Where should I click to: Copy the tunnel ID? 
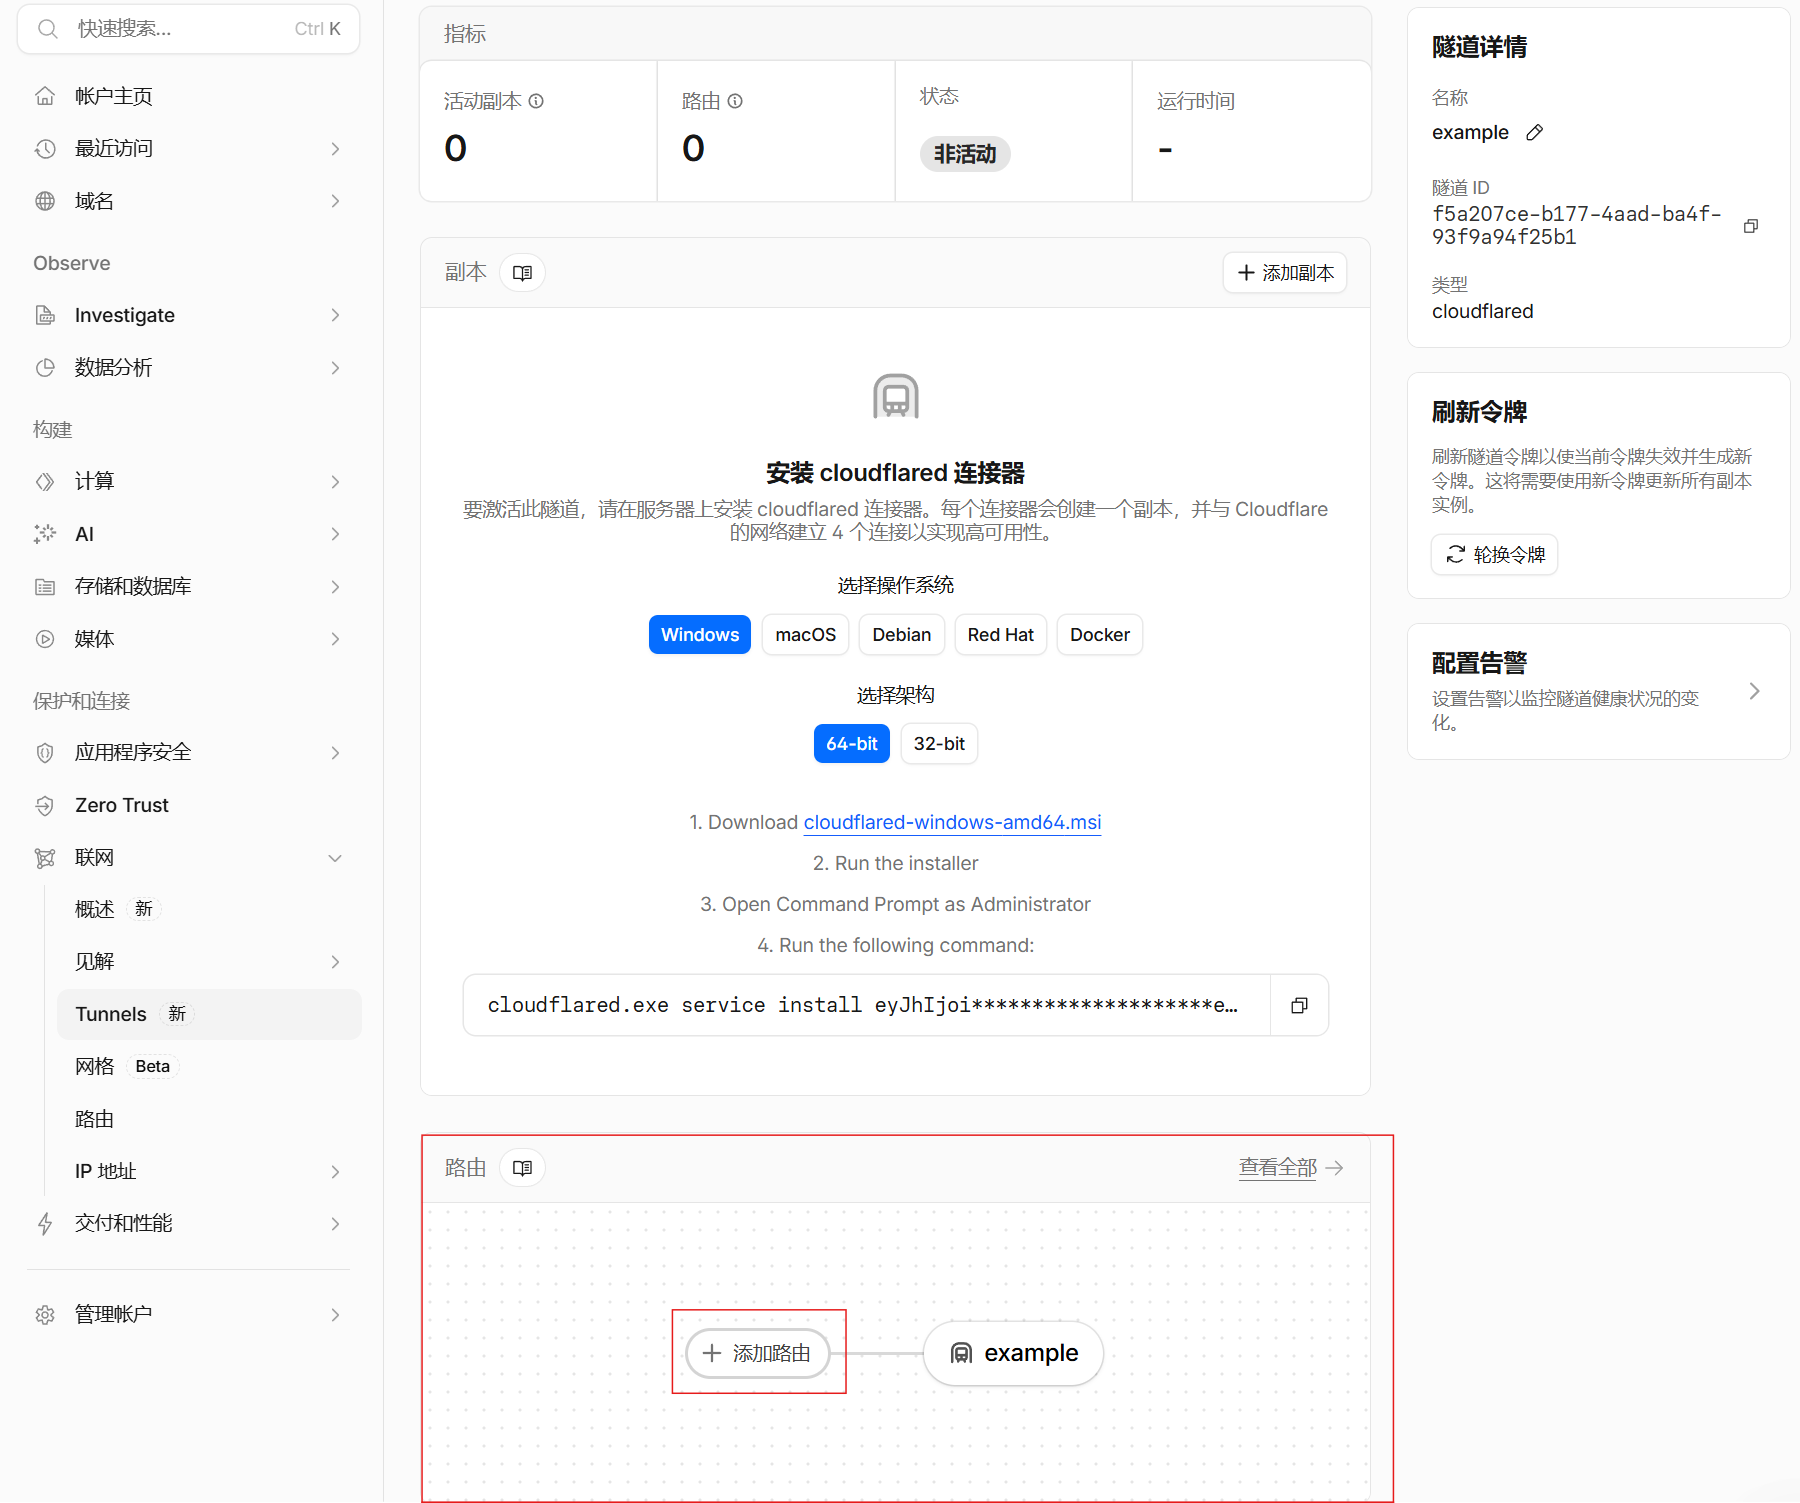pyautogui.click(x=1751, y=226)
